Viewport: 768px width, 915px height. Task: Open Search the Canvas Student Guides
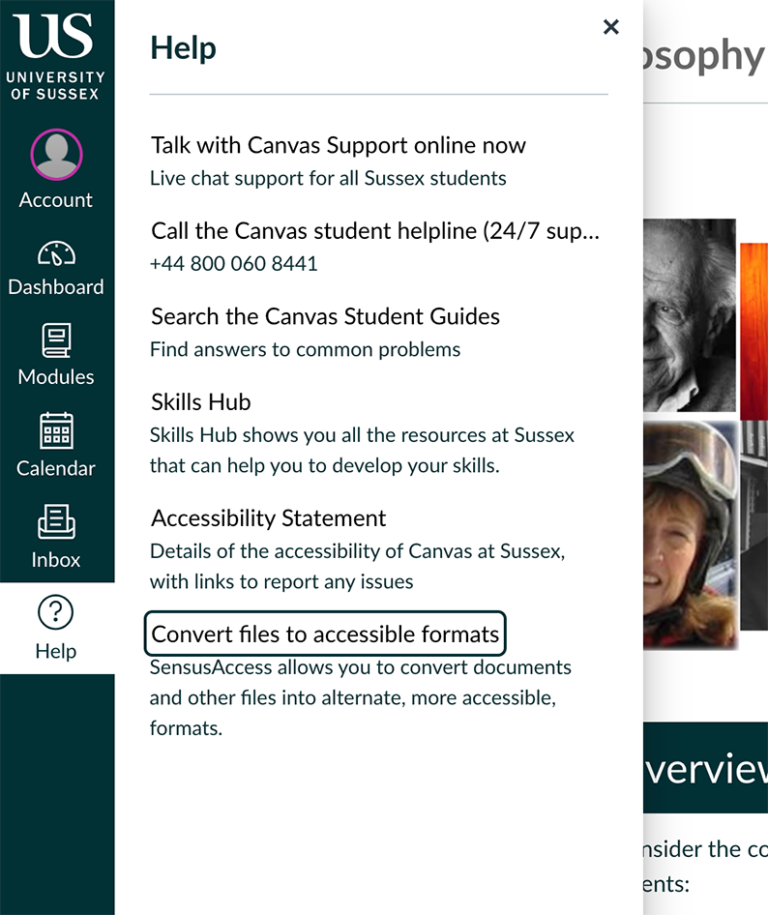(324, 316)
